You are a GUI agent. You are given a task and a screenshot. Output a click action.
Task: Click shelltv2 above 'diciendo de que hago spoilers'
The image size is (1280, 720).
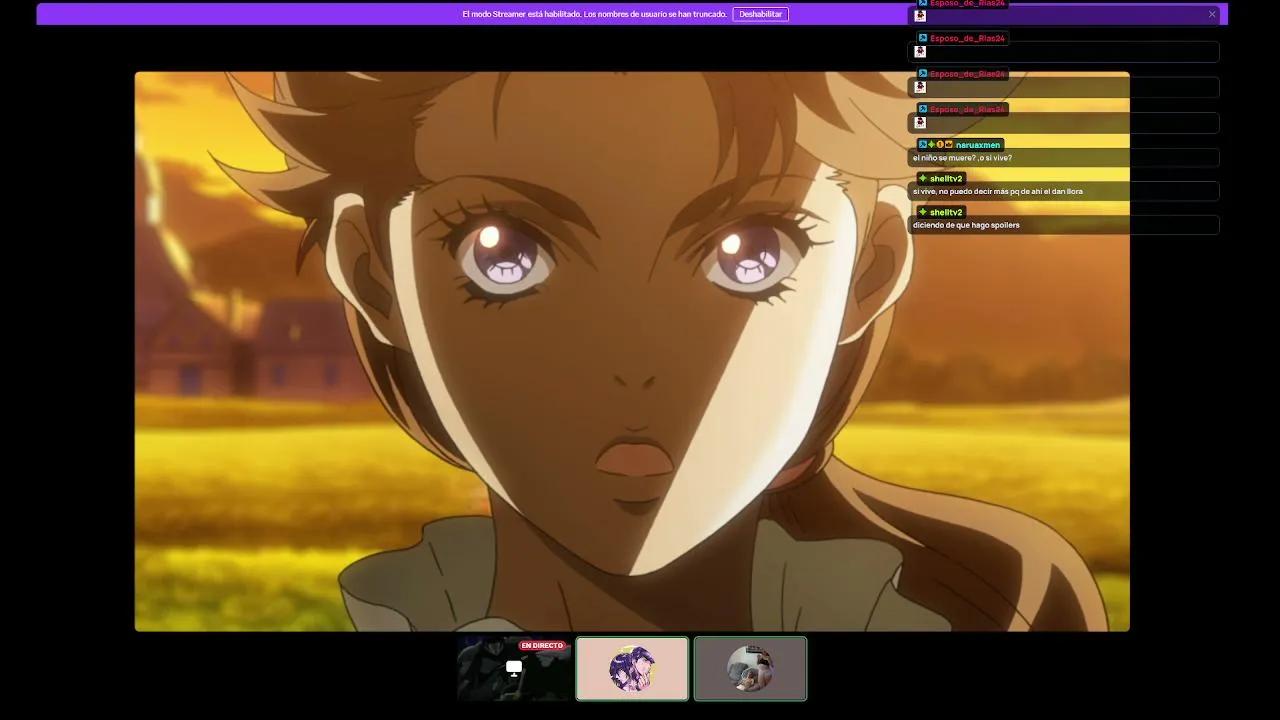pos(946,212)
